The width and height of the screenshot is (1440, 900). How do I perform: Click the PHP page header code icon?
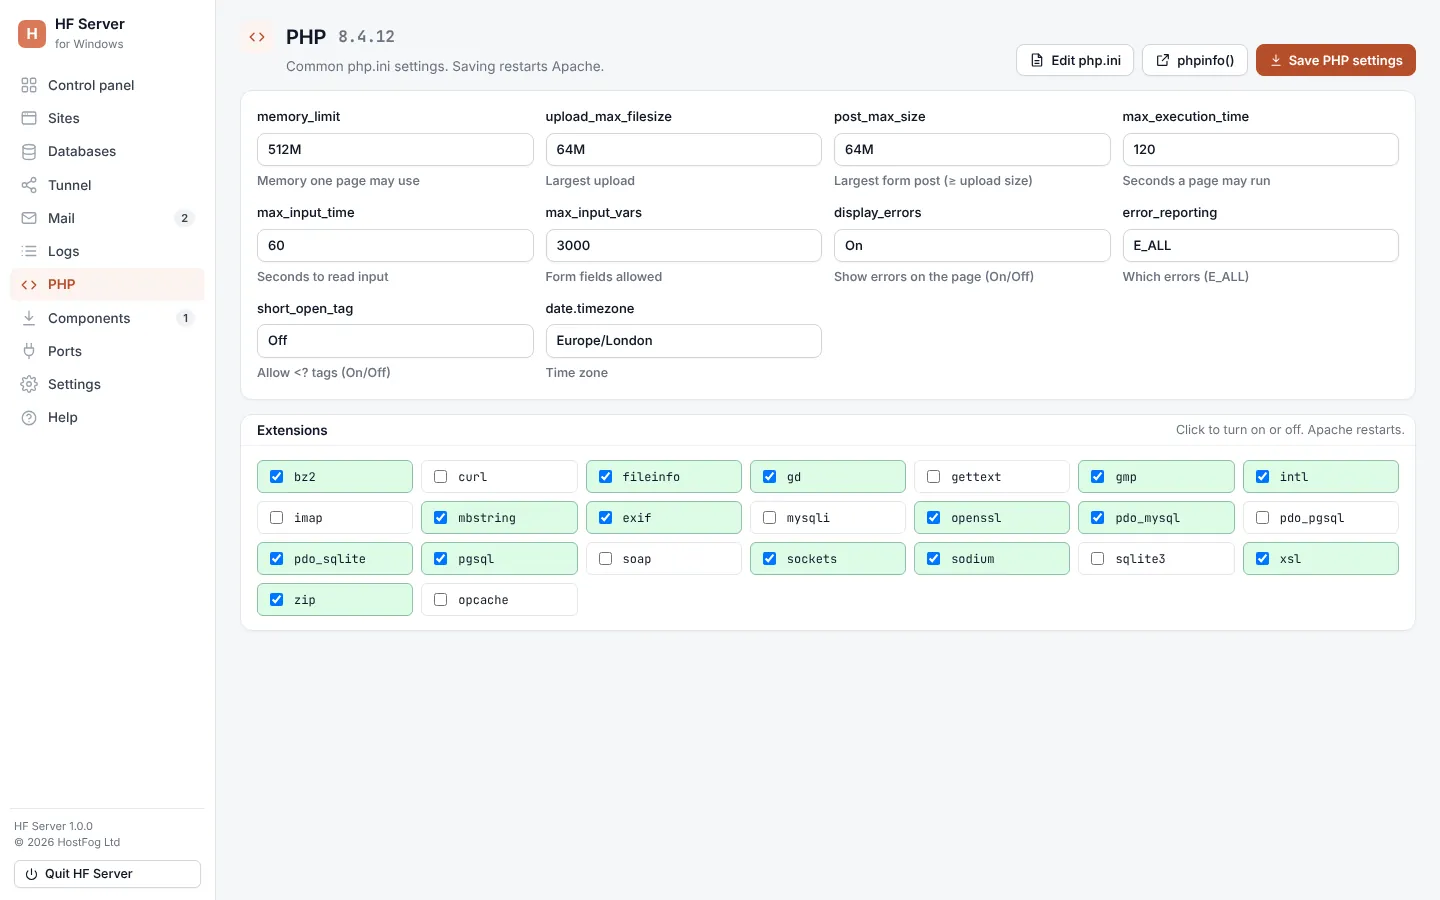click(257, 37)
